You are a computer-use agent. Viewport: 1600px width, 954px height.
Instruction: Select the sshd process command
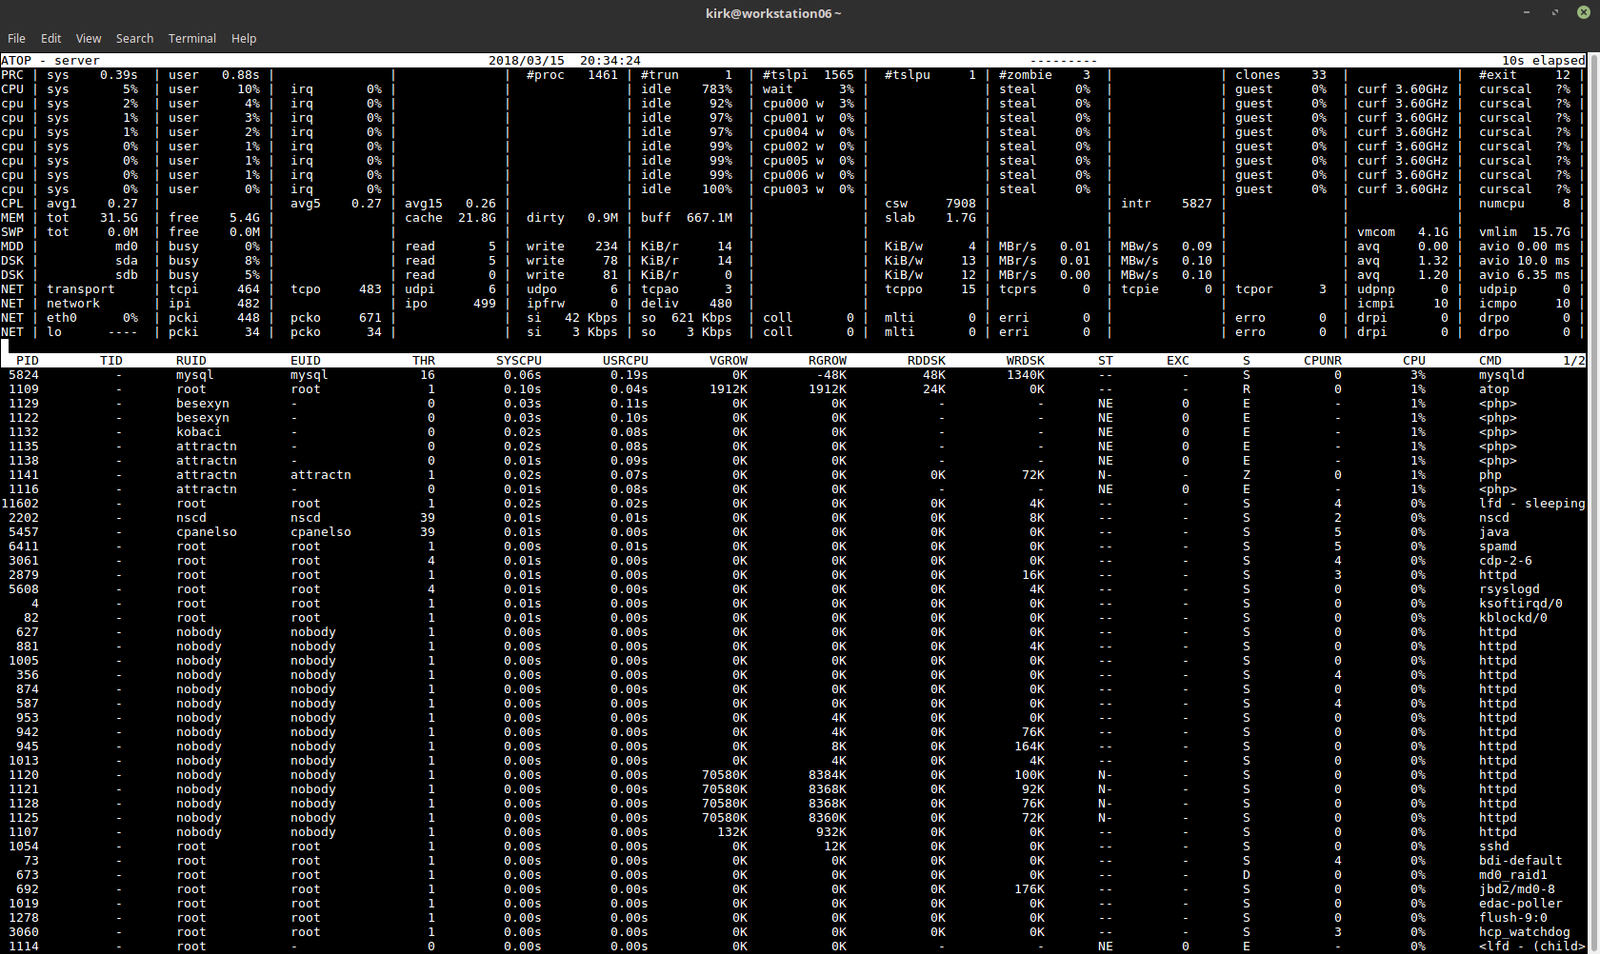pos(1494,846)
